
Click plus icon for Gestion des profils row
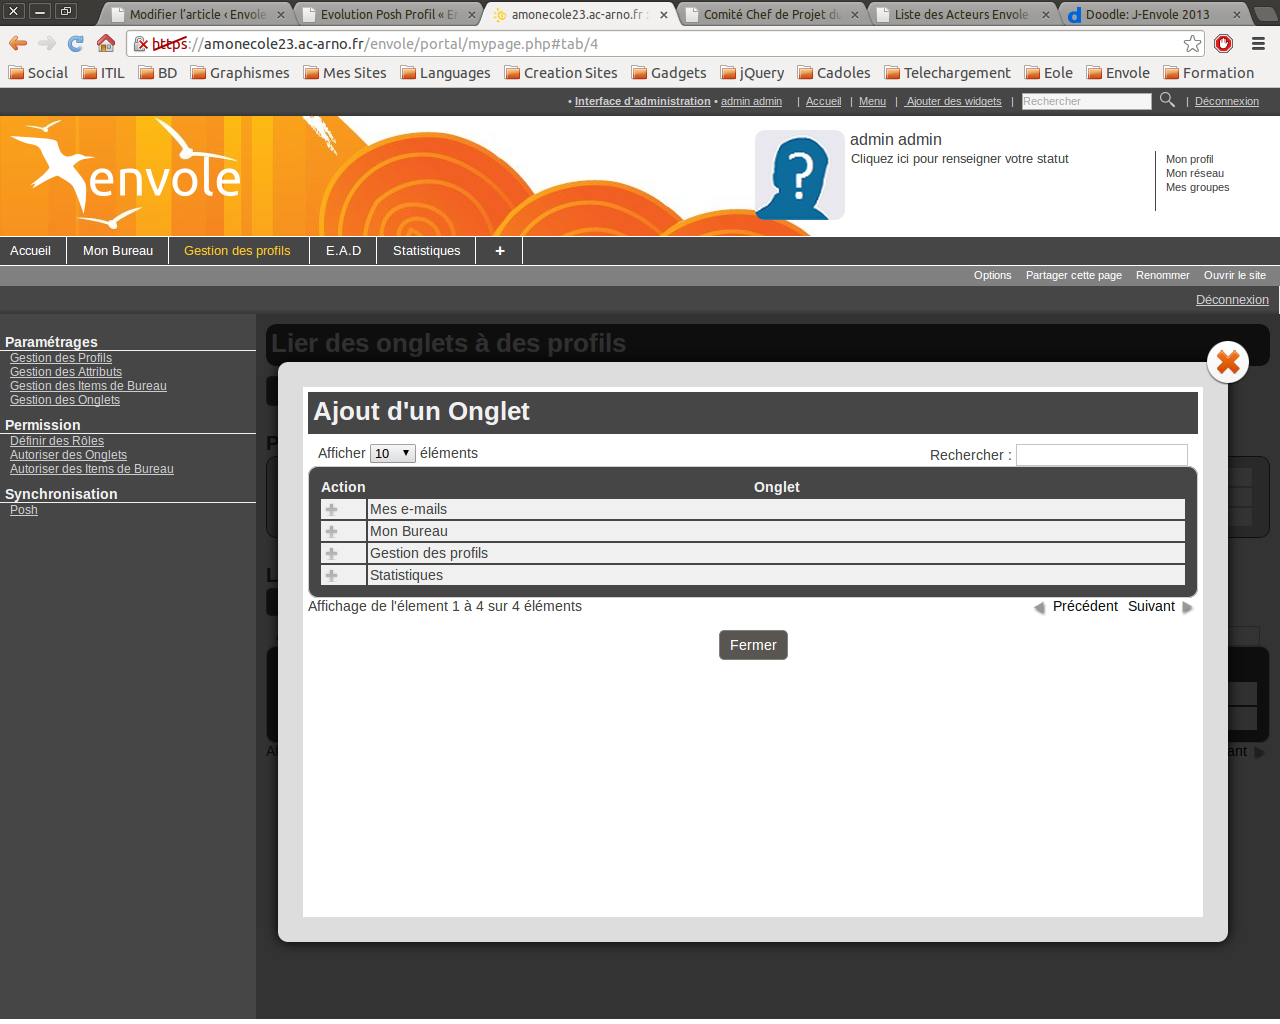coord(332,554)
